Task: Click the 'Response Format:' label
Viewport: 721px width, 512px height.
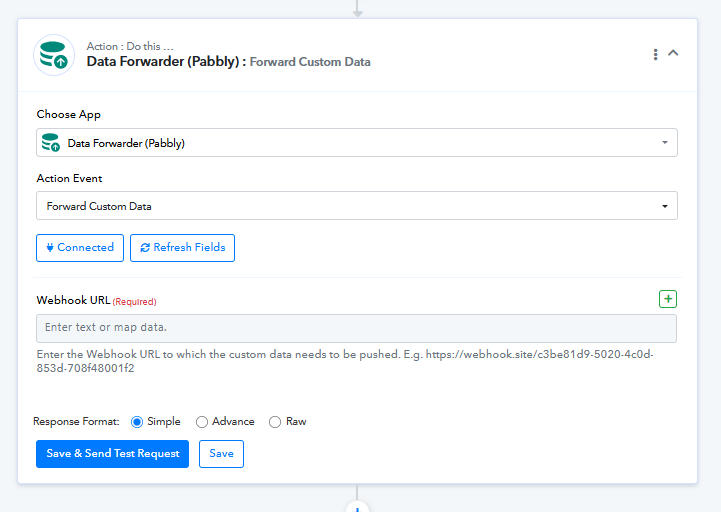Action: pyautogui.click(x=76, y=422)
